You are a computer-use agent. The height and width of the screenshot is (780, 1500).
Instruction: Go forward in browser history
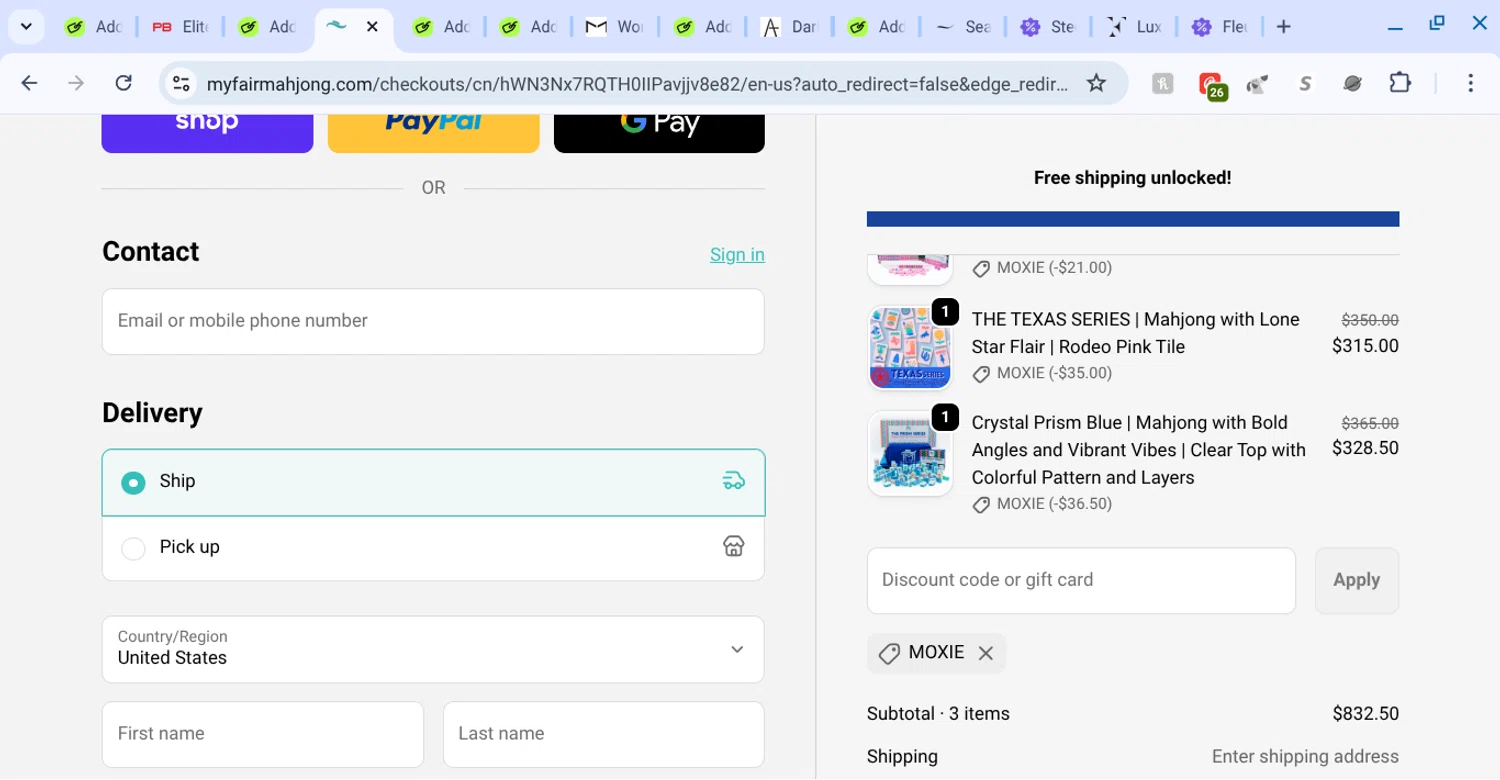(76, 83)
